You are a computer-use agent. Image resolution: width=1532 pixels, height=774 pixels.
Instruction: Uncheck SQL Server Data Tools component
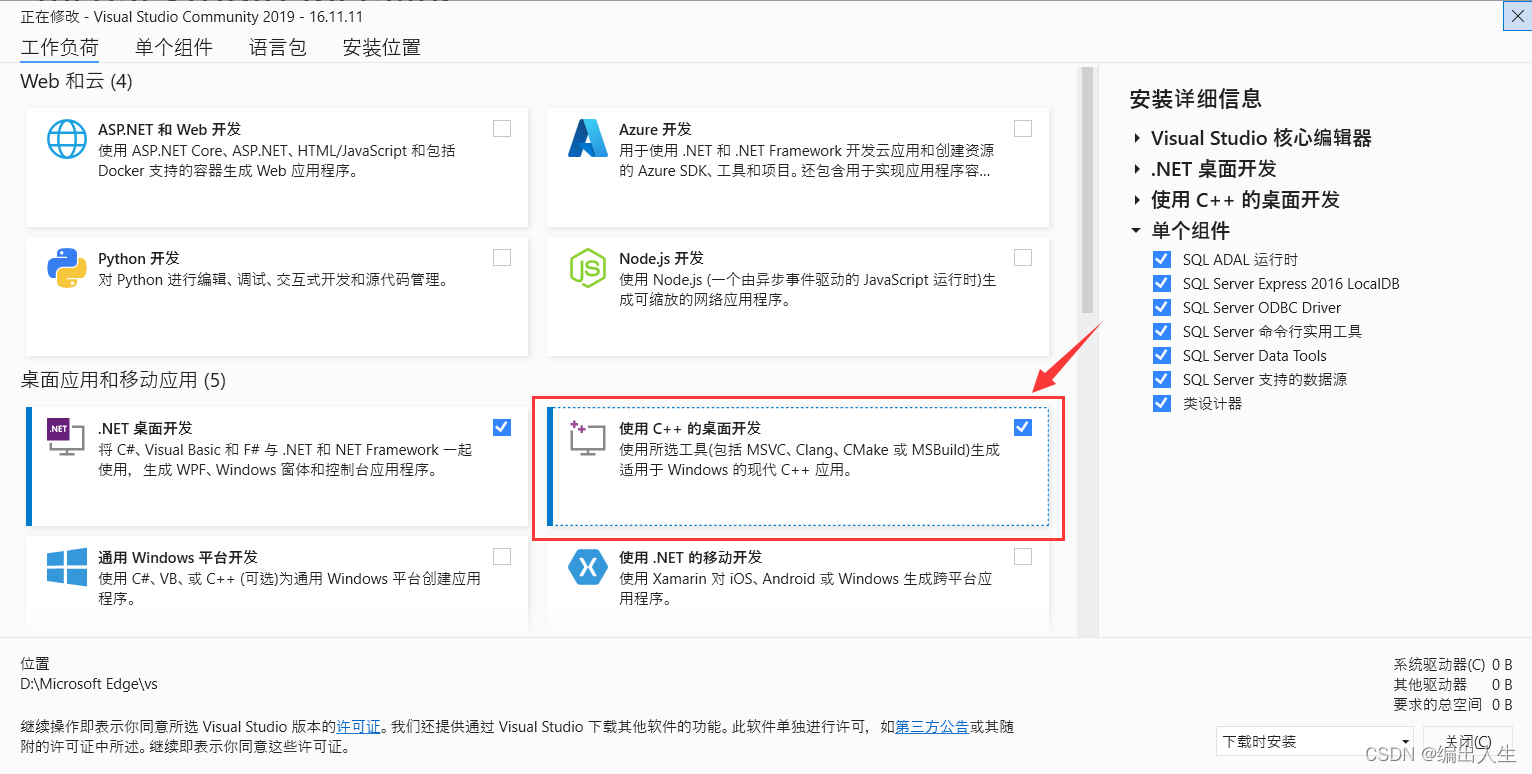(1162, 355)
